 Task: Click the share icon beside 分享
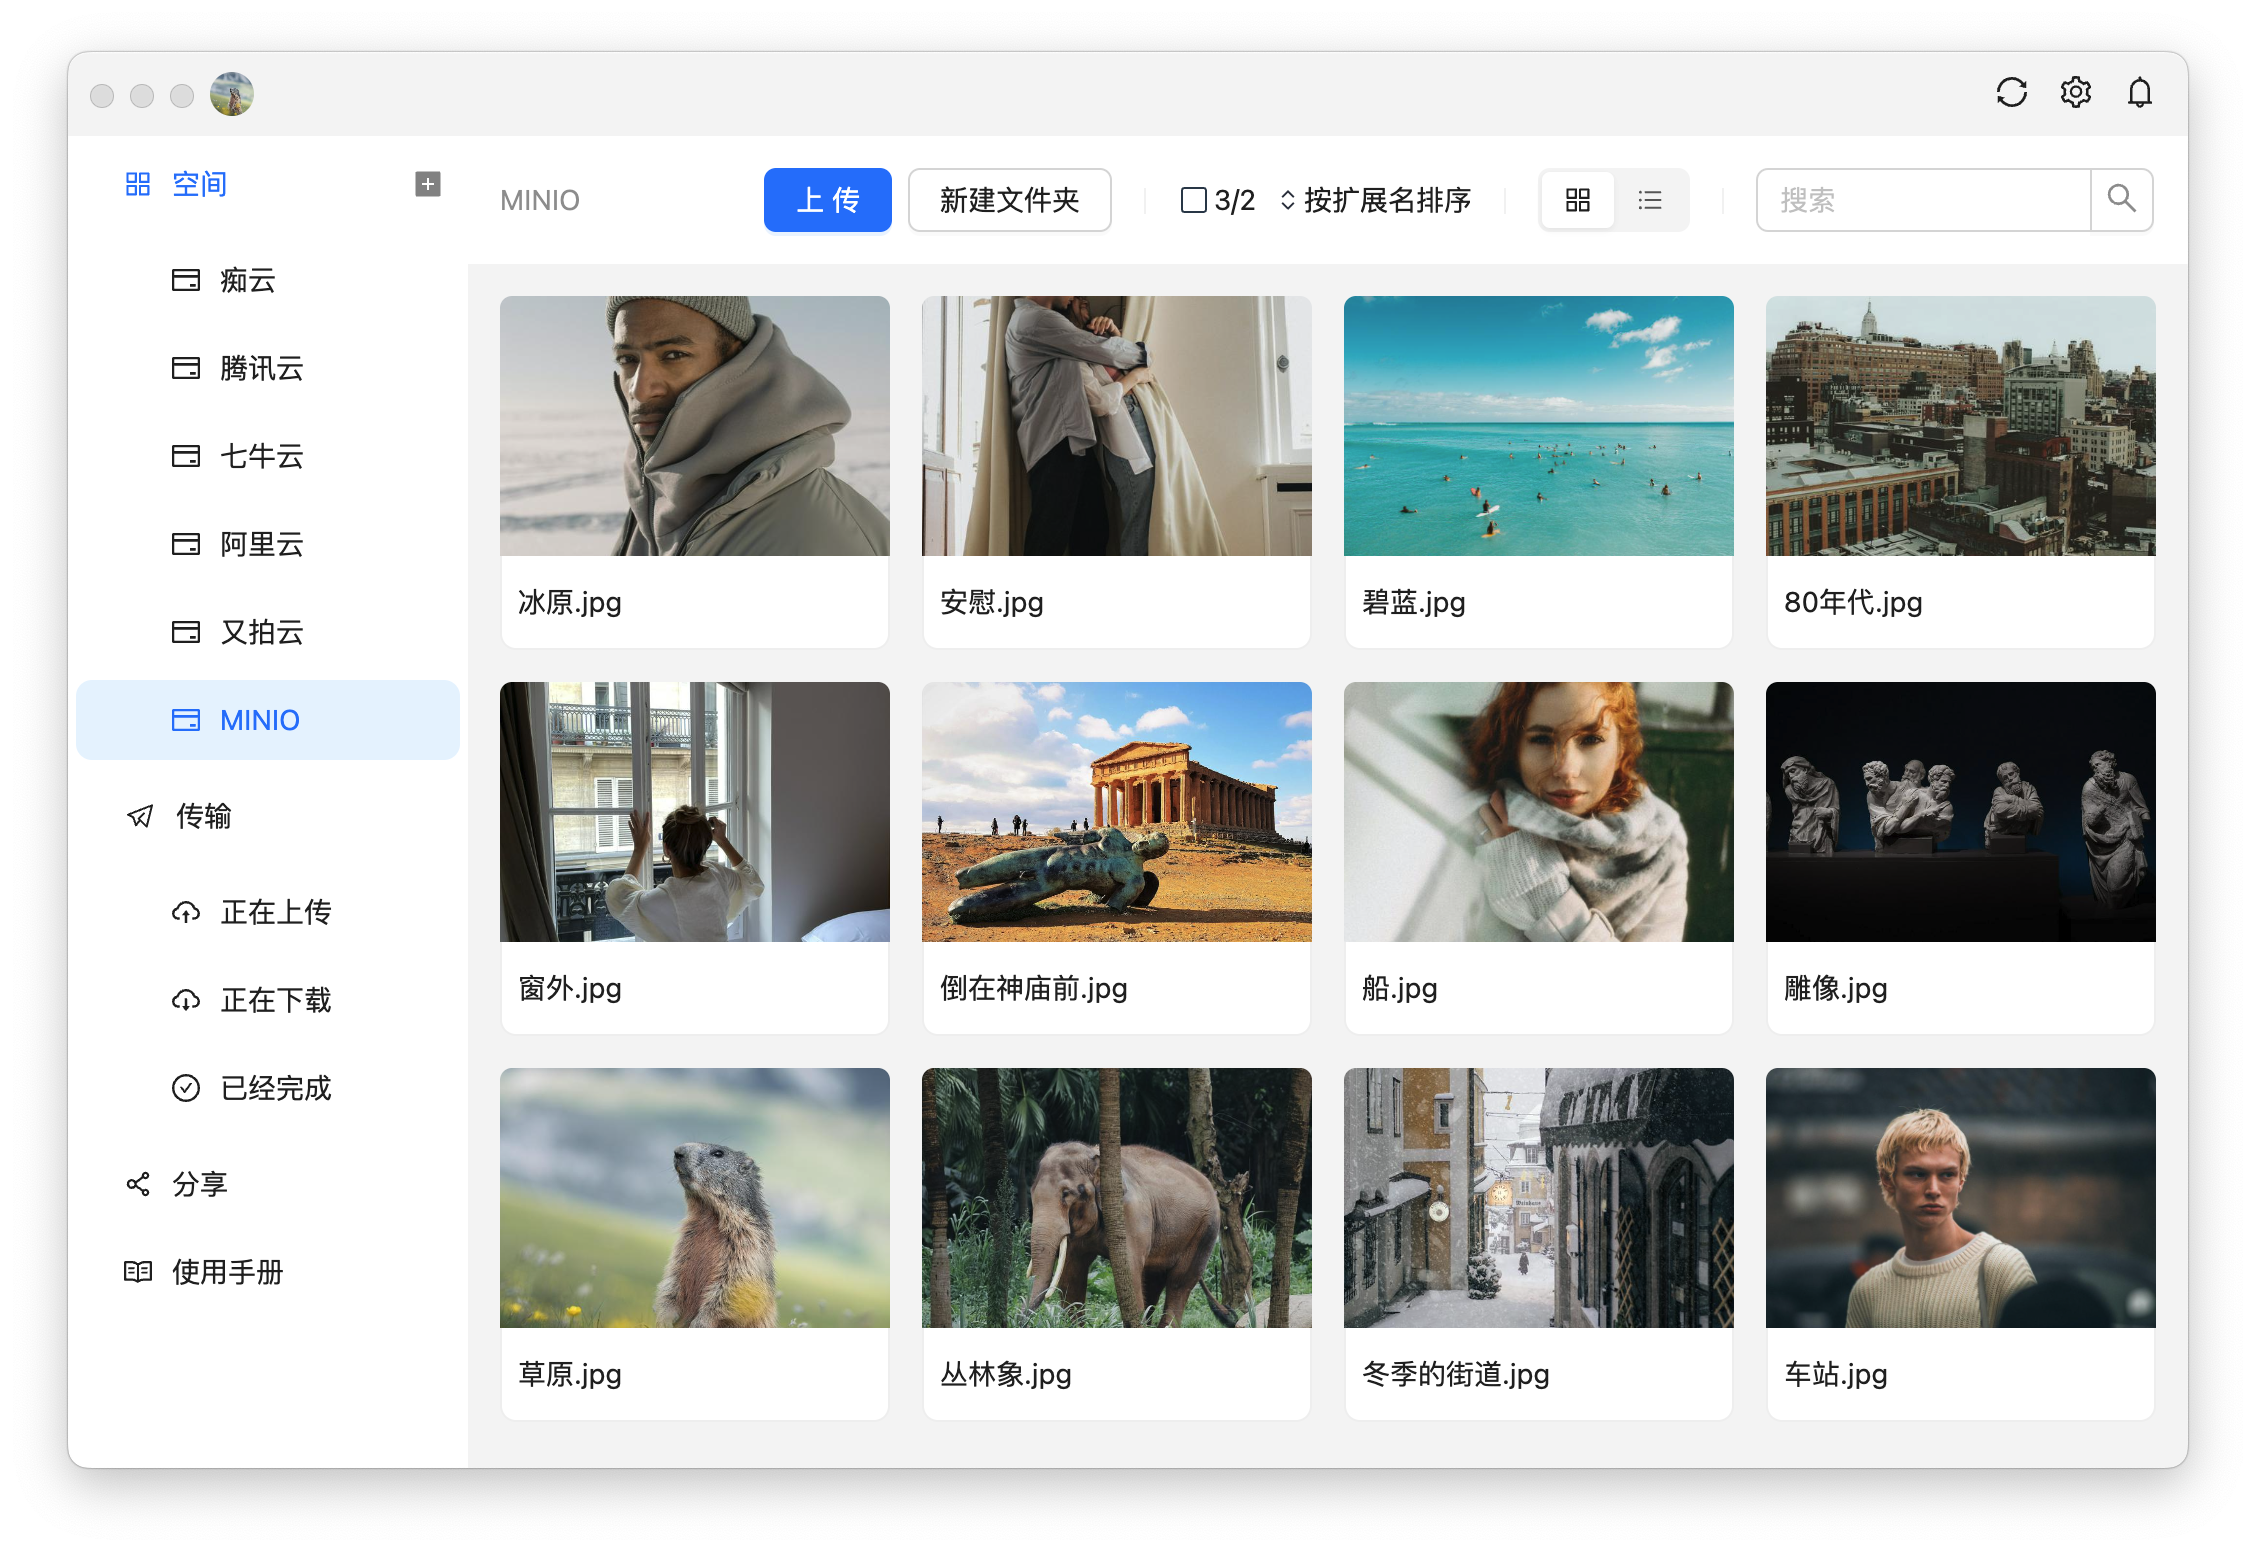click(x=138, y=1184)
